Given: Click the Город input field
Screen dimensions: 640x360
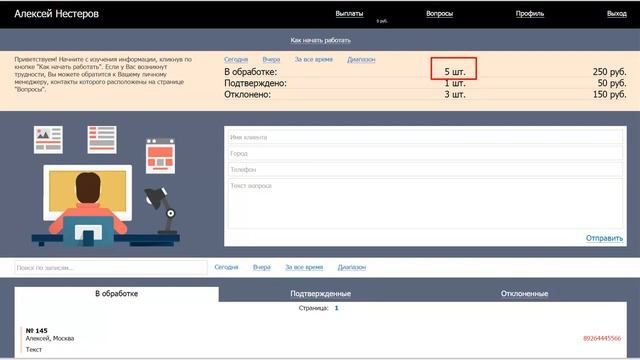Looking at the screenshot, I should click(x=425, y=153).
